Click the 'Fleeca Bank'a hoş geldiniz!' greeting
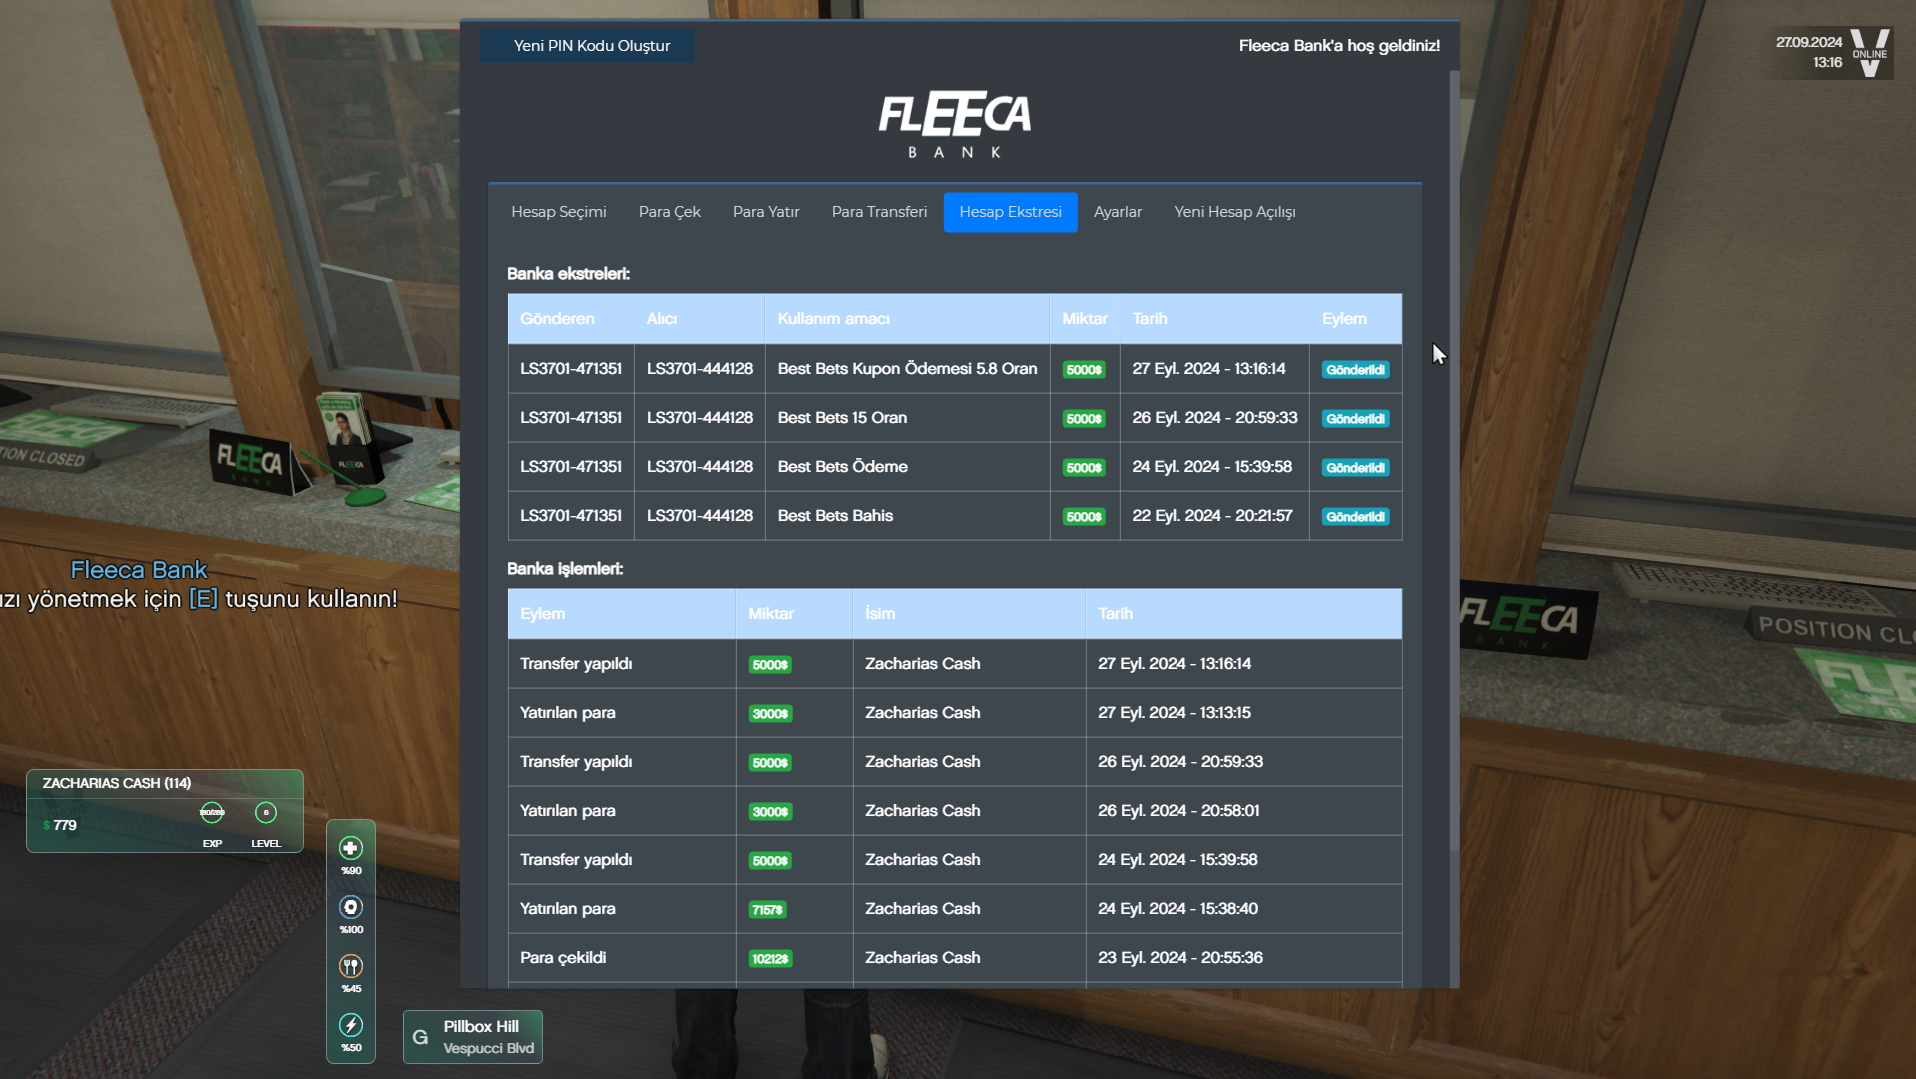Viewport: 1916px width, 1079px height. 1339,46
